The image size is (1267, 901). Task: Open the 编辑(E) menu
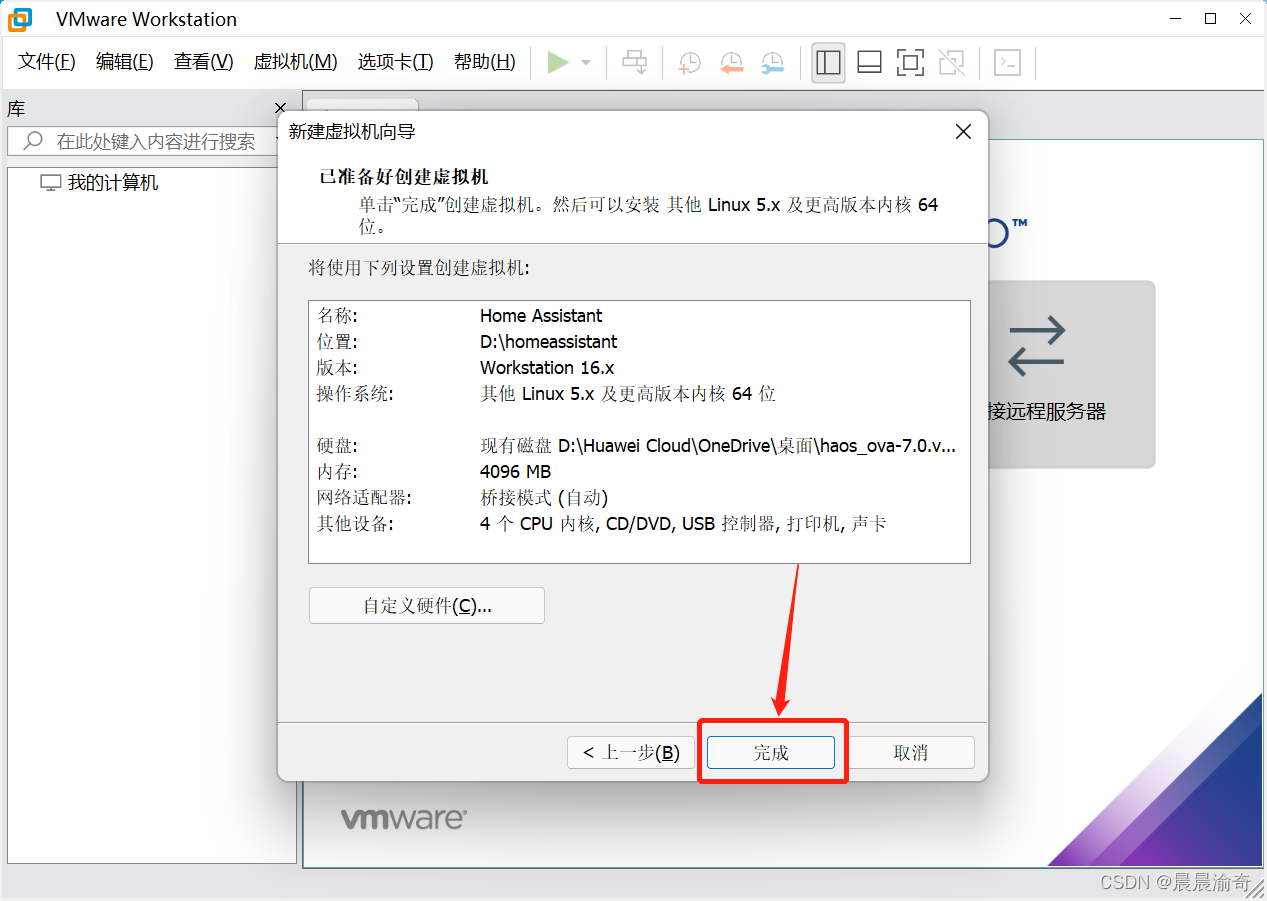tap(125, 62)
